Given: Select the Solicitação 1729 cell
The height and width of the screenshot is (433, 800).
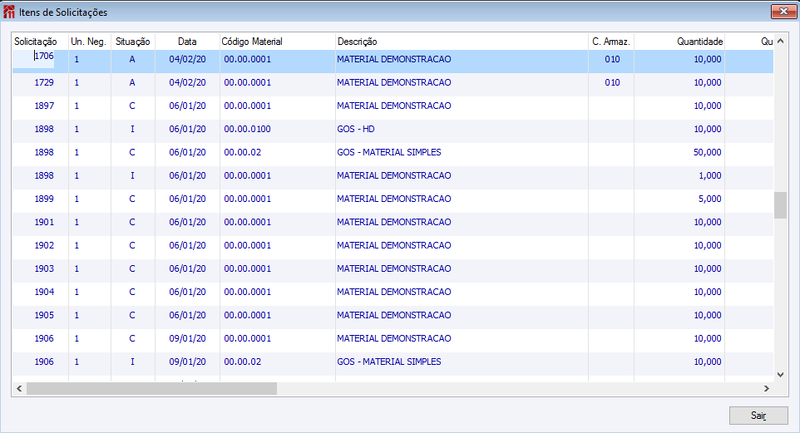Looking at the screenshot, I should (40, 83).
